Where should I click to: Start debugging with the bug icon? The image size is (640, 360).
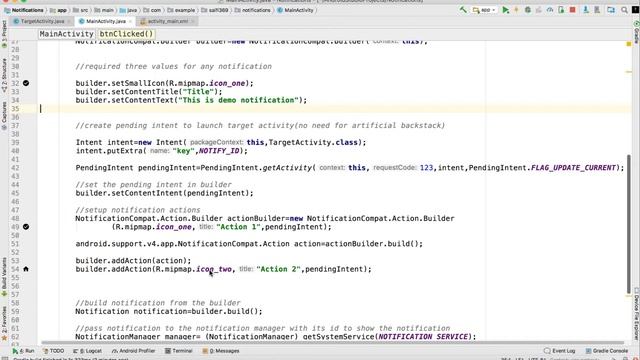527,10
